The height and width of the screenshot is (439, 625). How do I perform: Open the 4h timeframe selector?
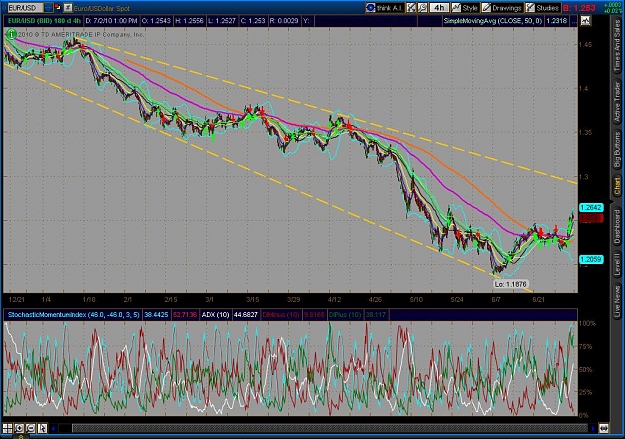[x=439, y=8]
